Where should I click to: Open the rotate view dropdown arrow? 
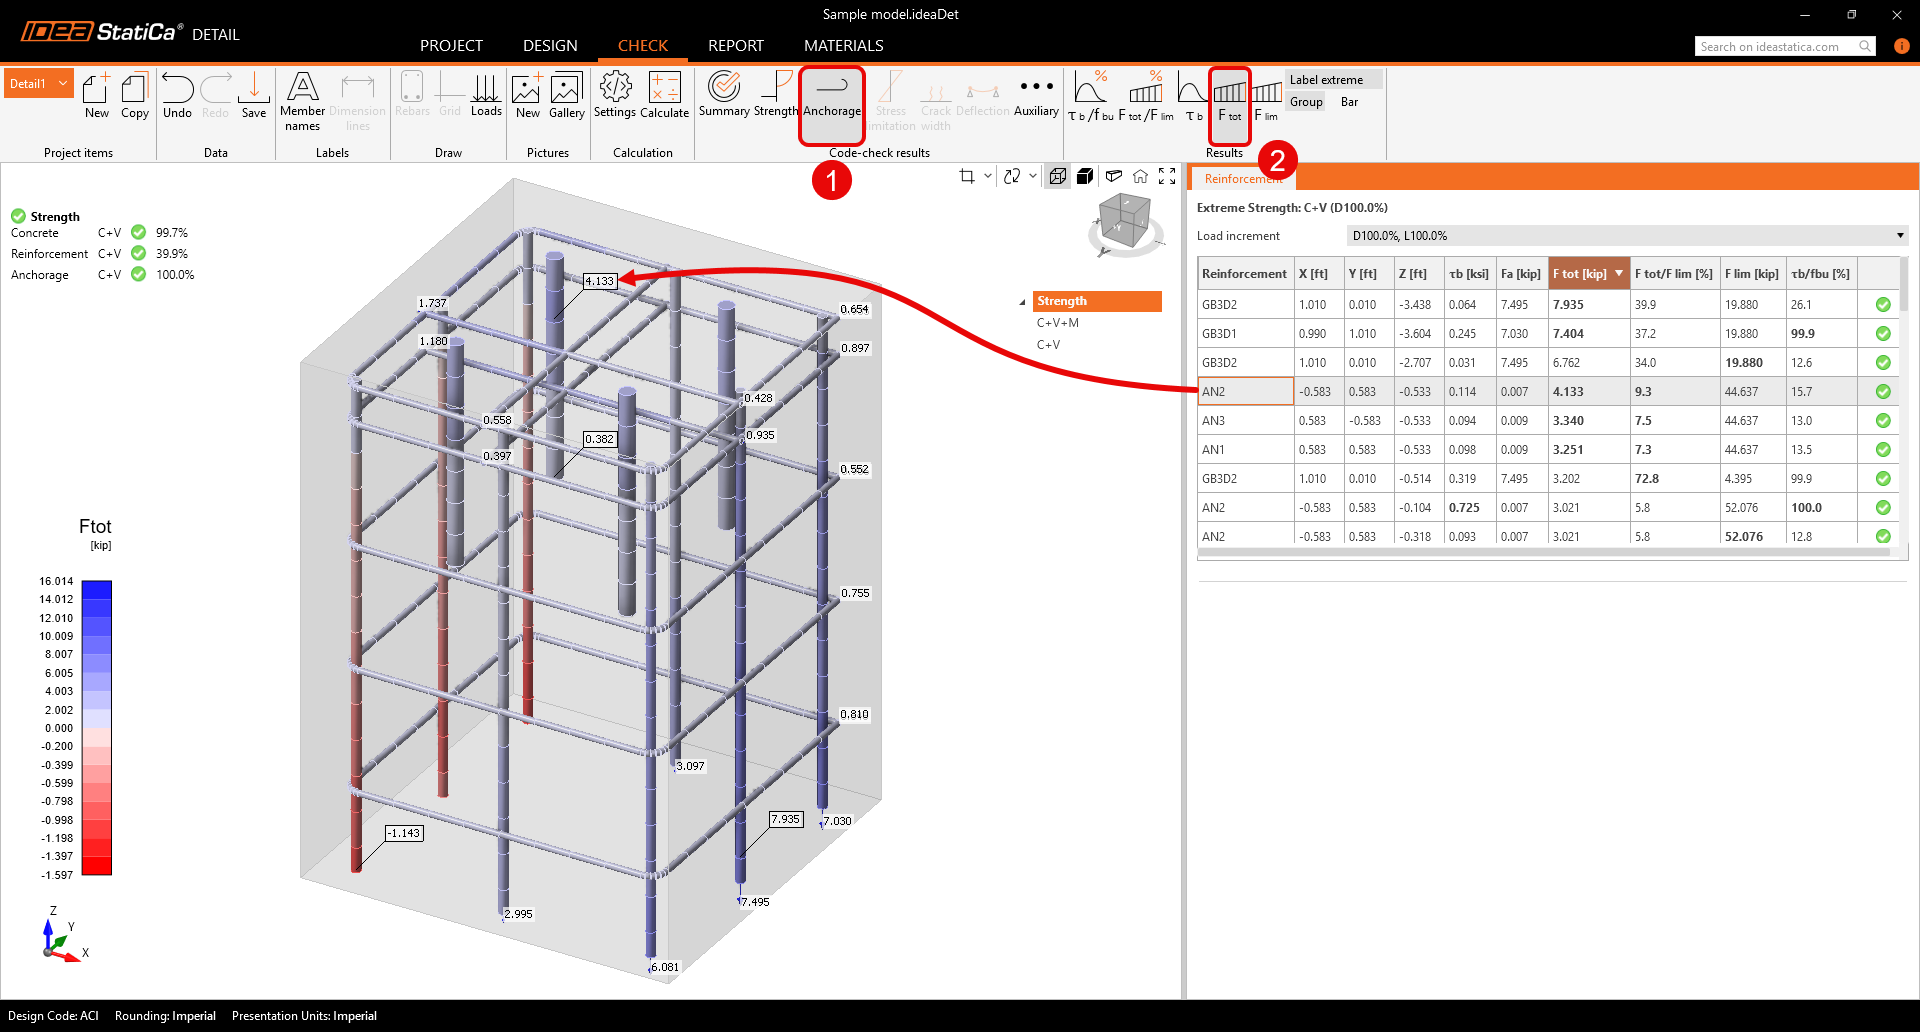pyautogui.click(x=1033, y=176)
